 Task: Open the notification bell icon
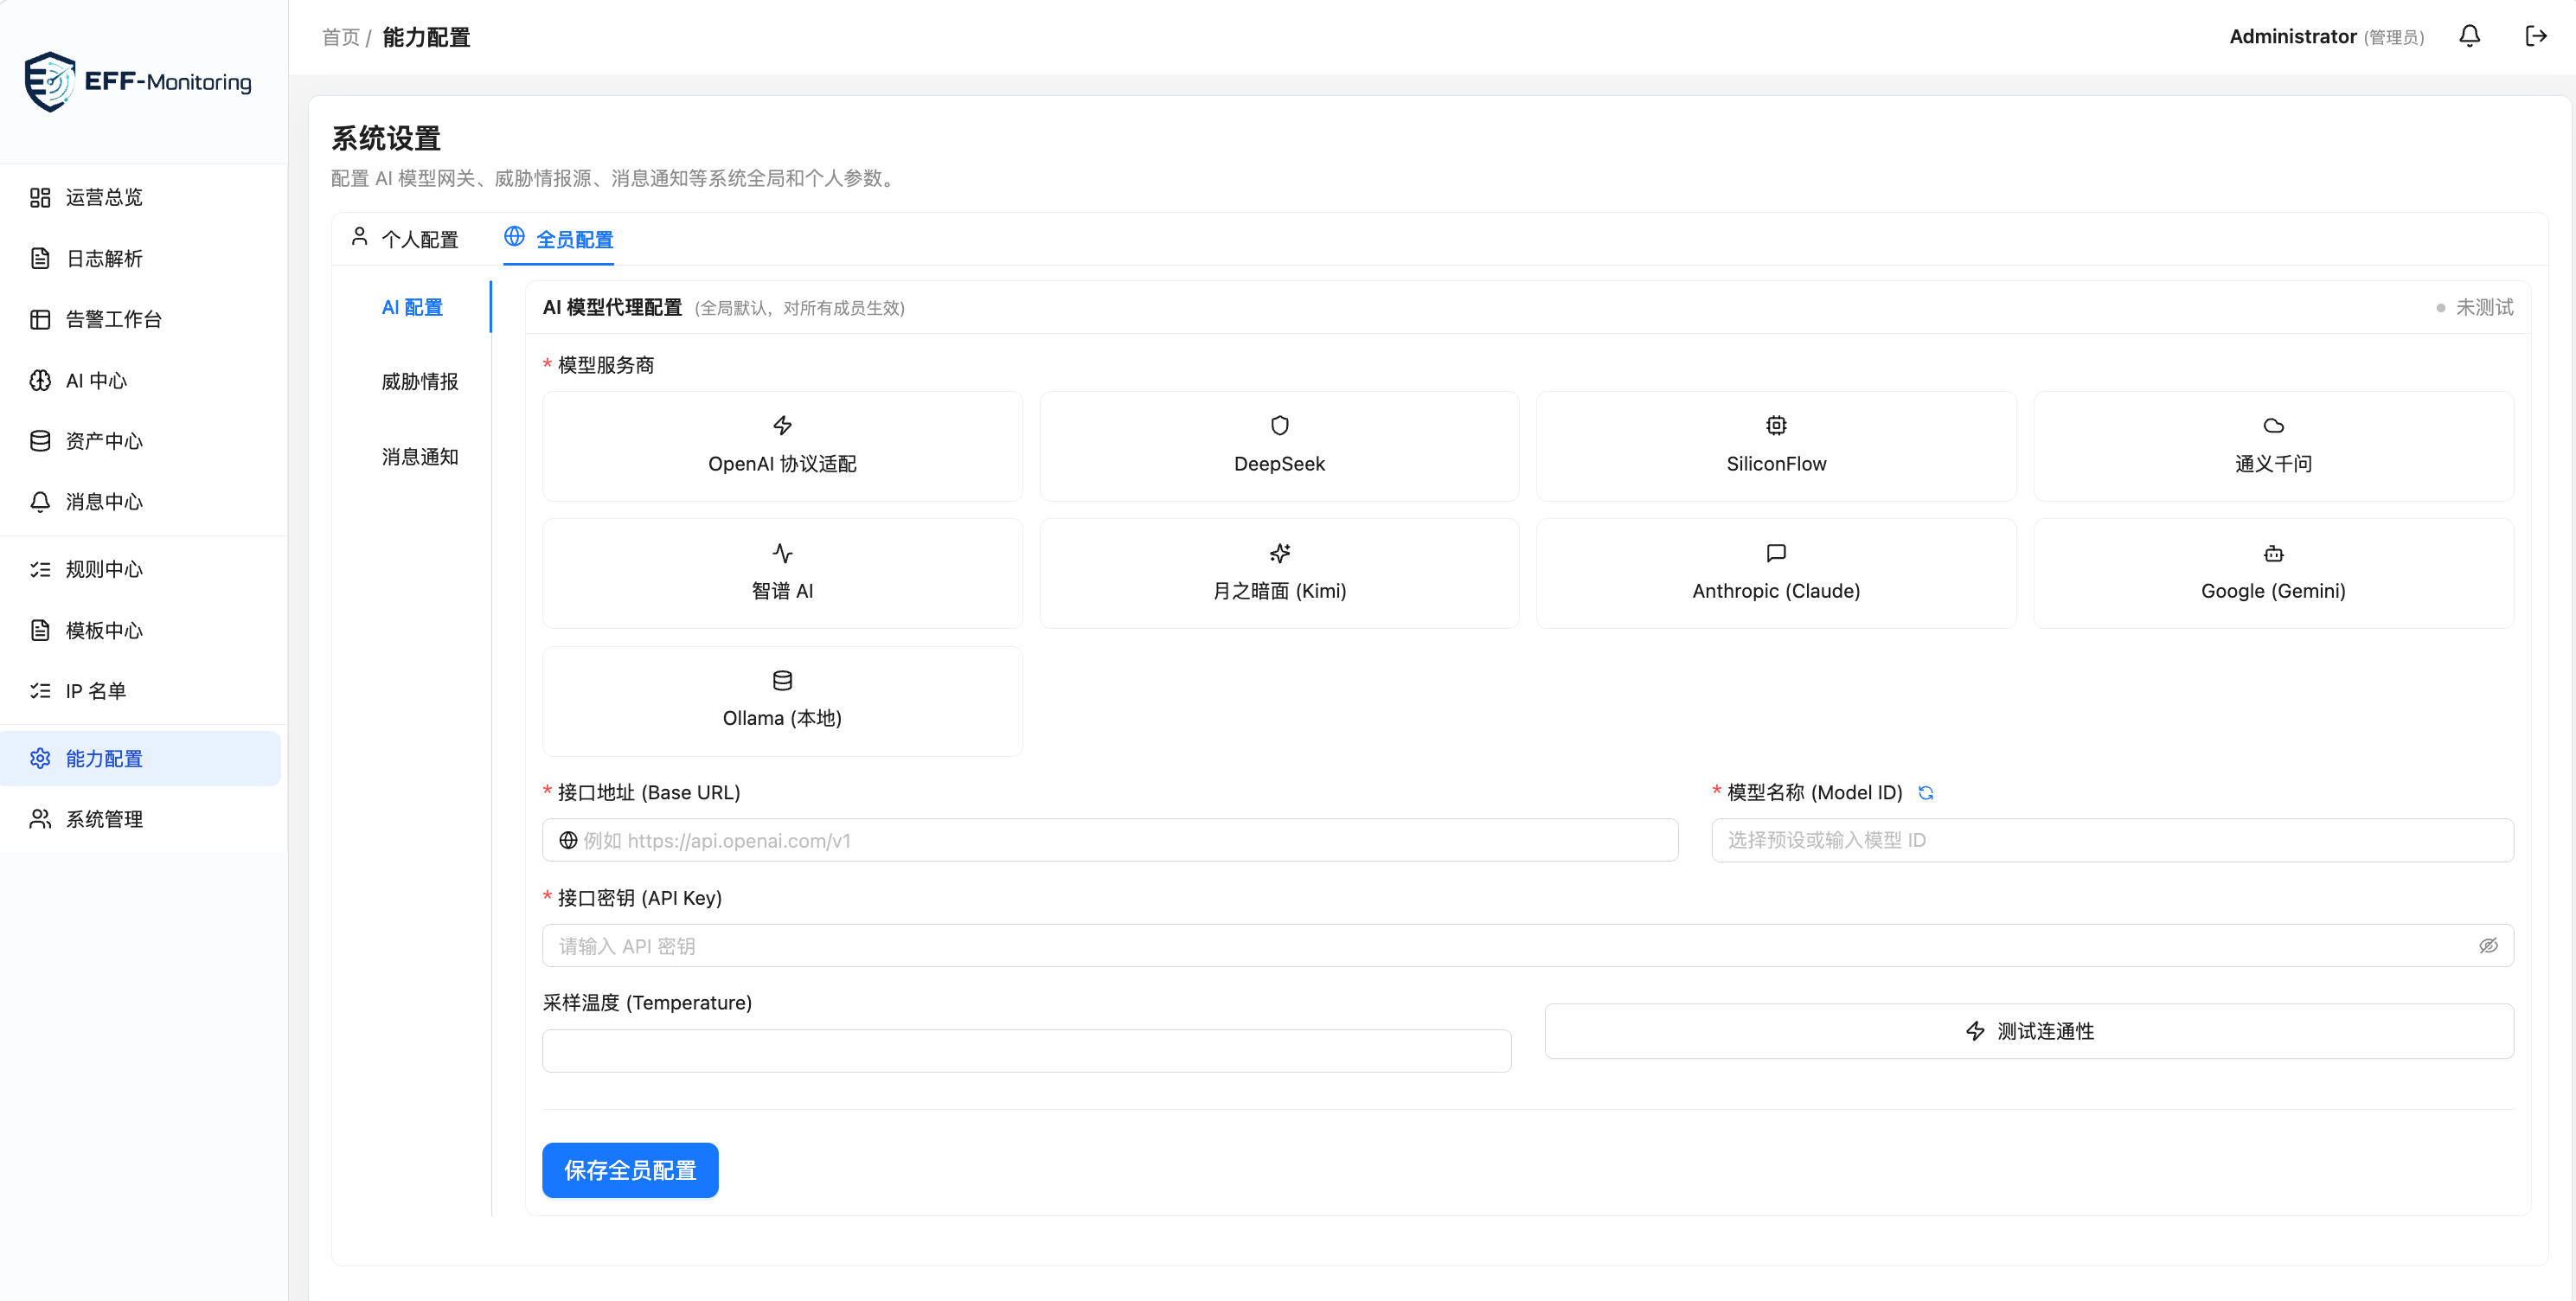pyautogui.click(x=2469, y=36)
